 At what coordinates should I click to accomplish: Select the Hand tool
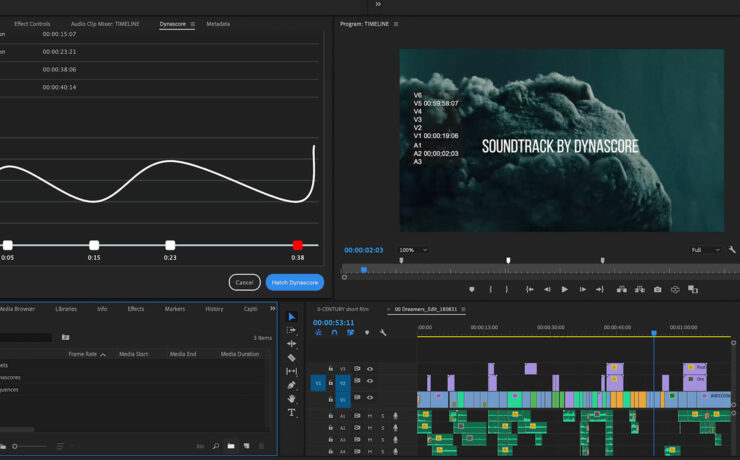pos(292,399)
